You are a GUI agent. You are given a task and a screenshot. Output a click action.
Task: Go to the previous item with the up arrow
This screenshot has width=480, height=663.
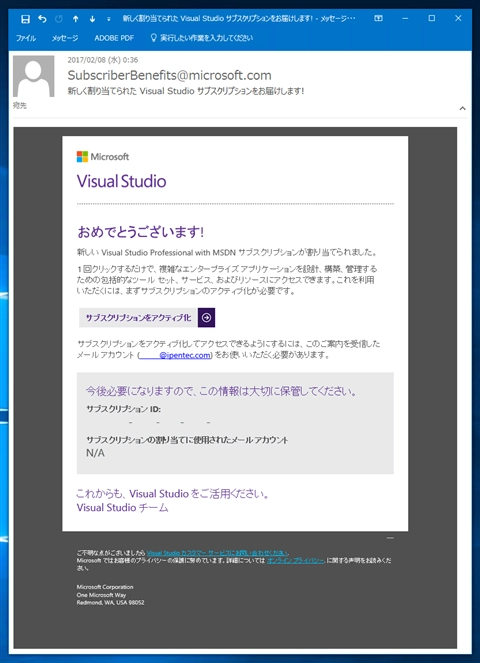point(75,19)
